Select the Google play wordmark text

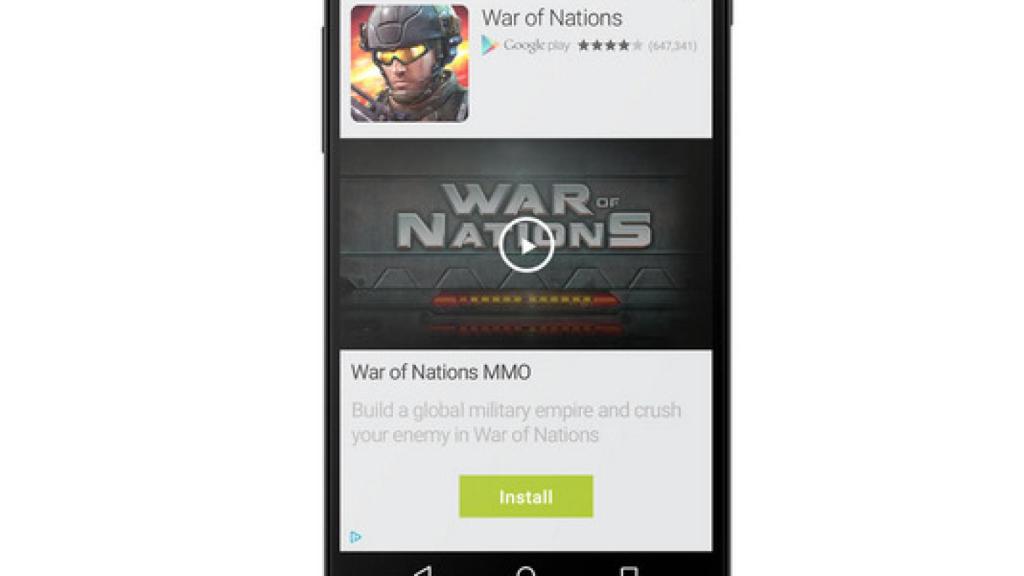pos(536,45)
